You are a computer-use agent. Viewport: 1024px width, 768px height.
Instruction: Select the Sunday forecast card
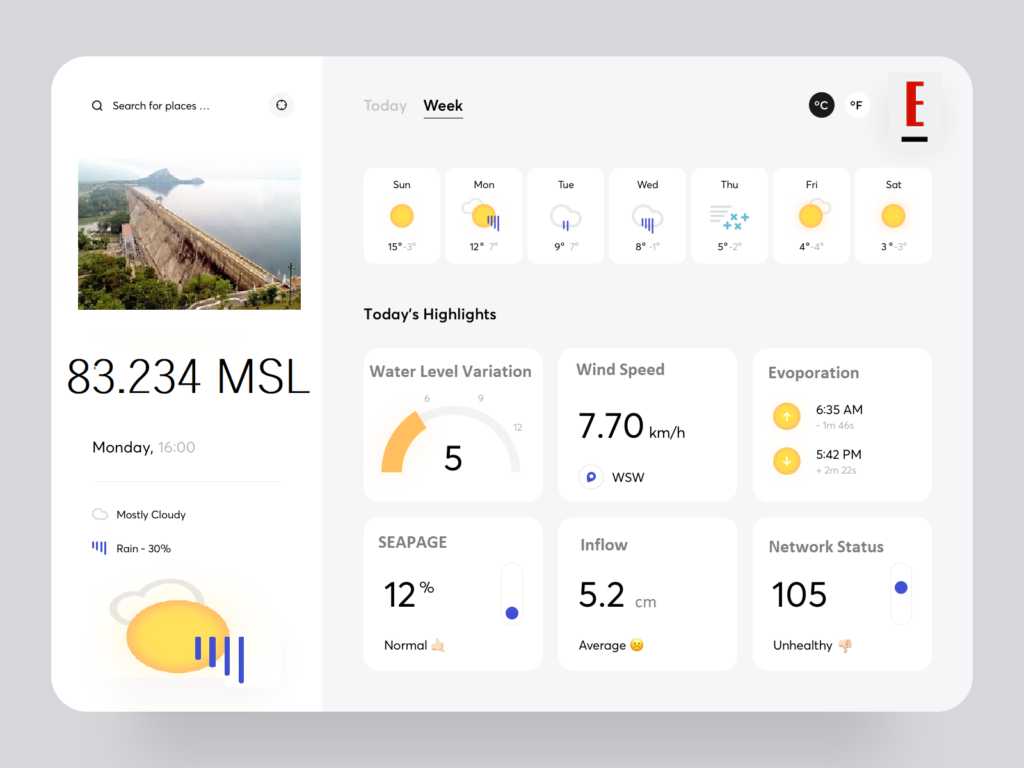(402, 216)
